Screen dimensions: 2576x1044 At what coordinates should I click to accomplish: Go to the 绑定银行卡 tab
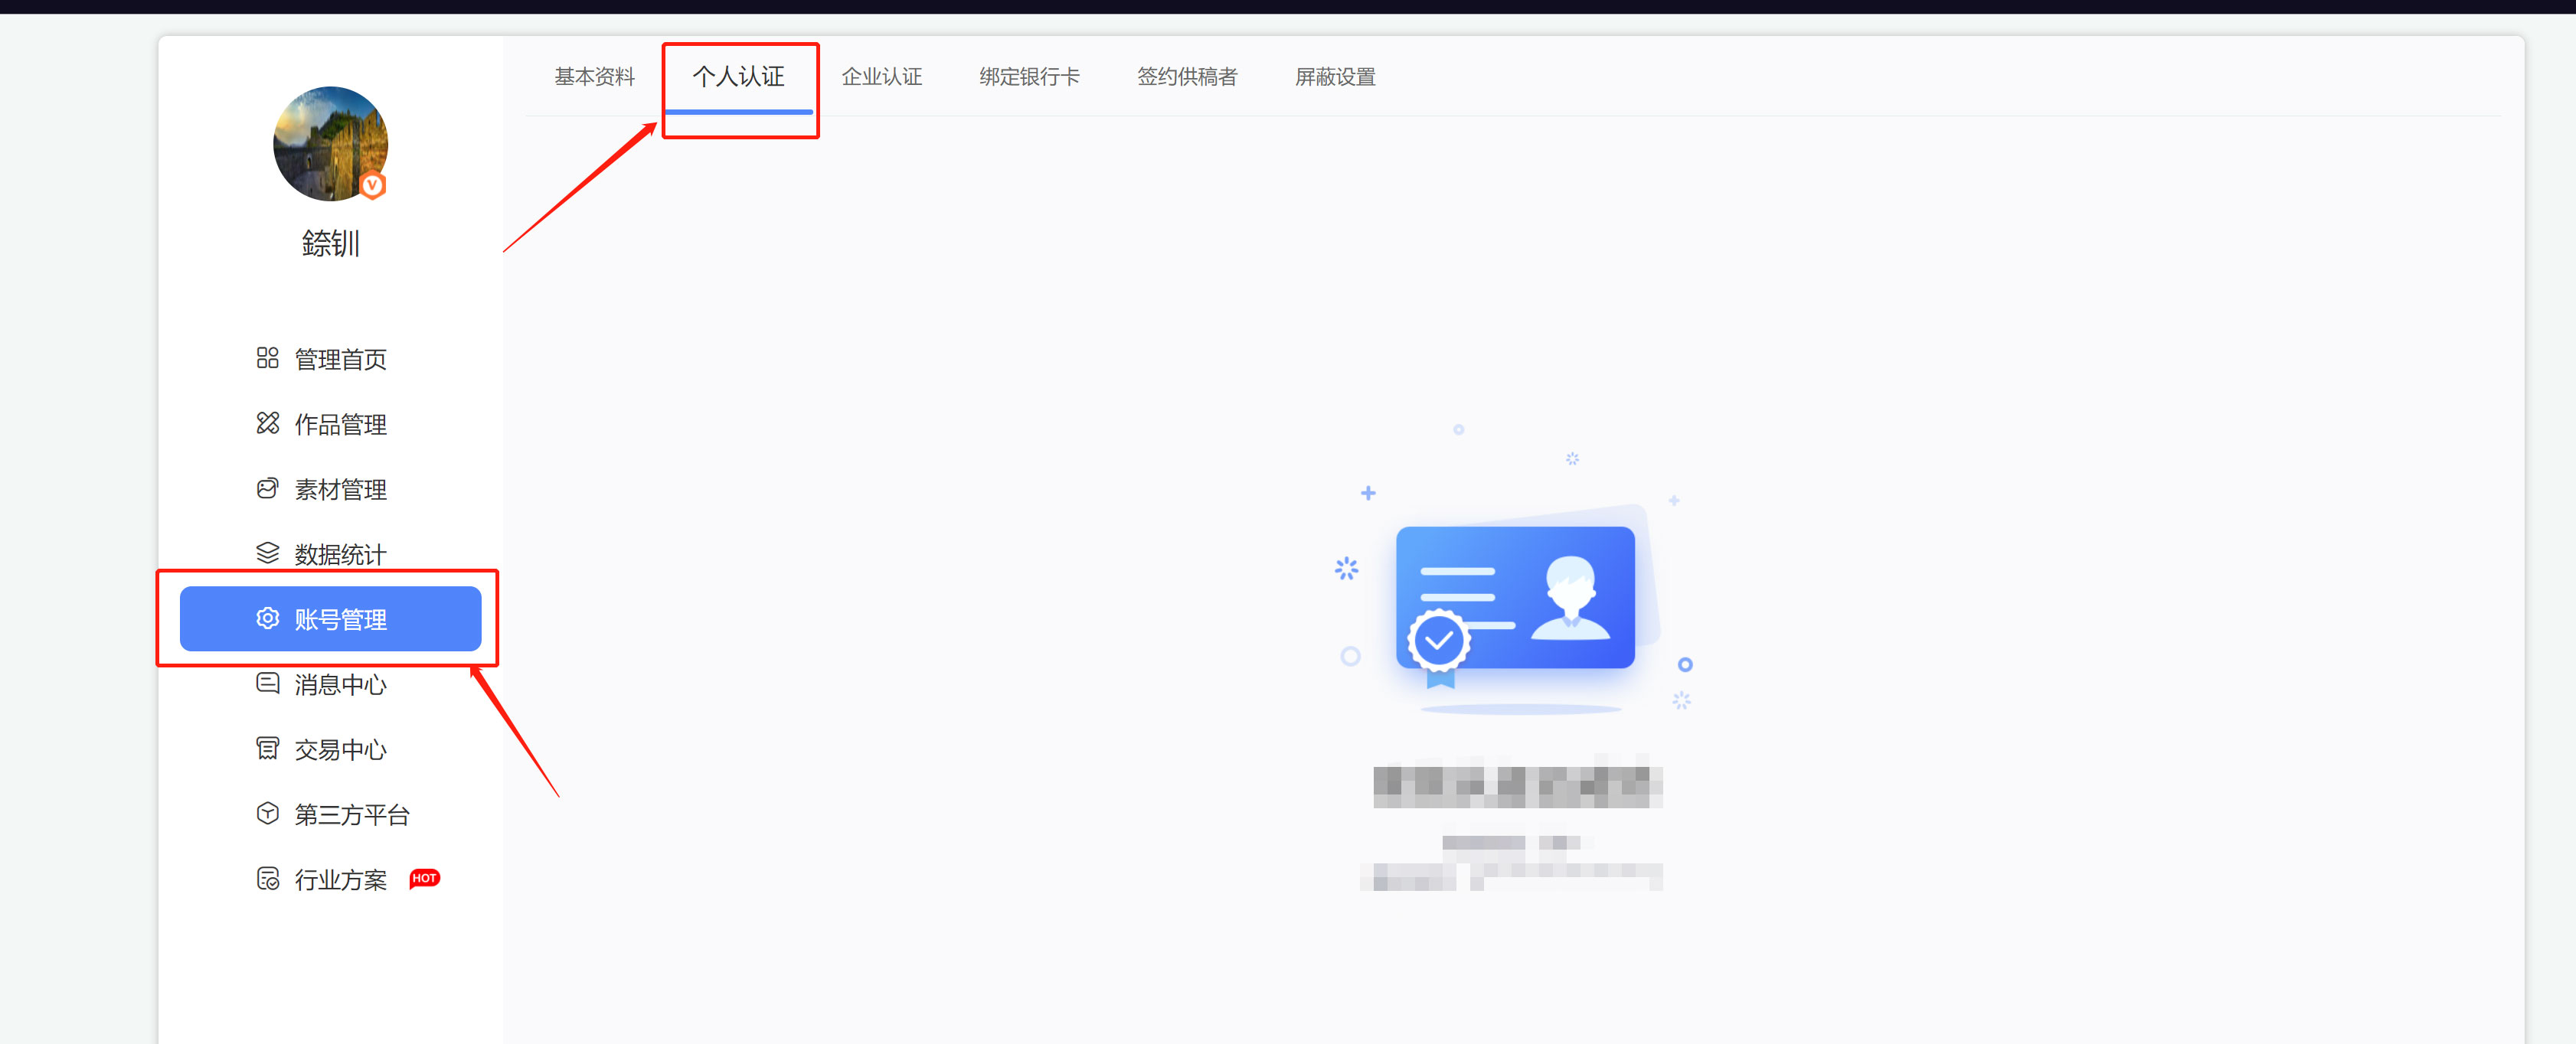pyautogui.click(x=1029, y=77)
